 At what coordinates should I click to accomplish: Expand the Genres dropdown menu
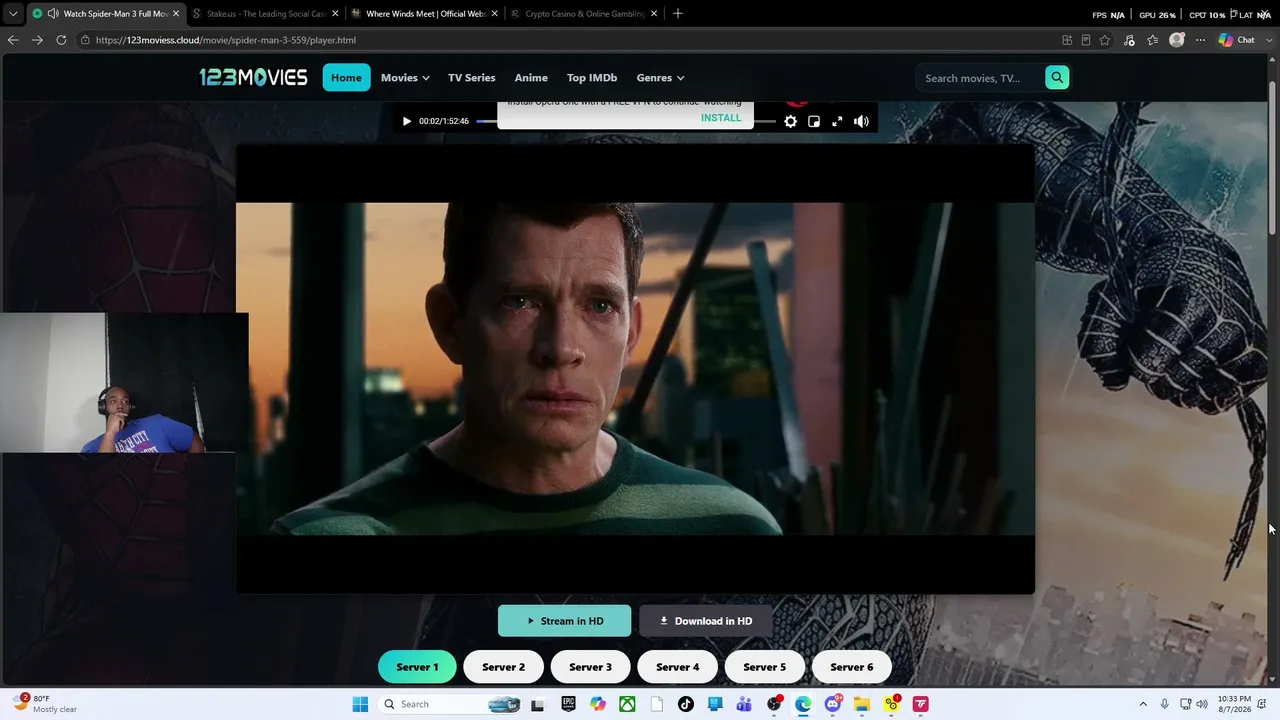pos(660,77)
